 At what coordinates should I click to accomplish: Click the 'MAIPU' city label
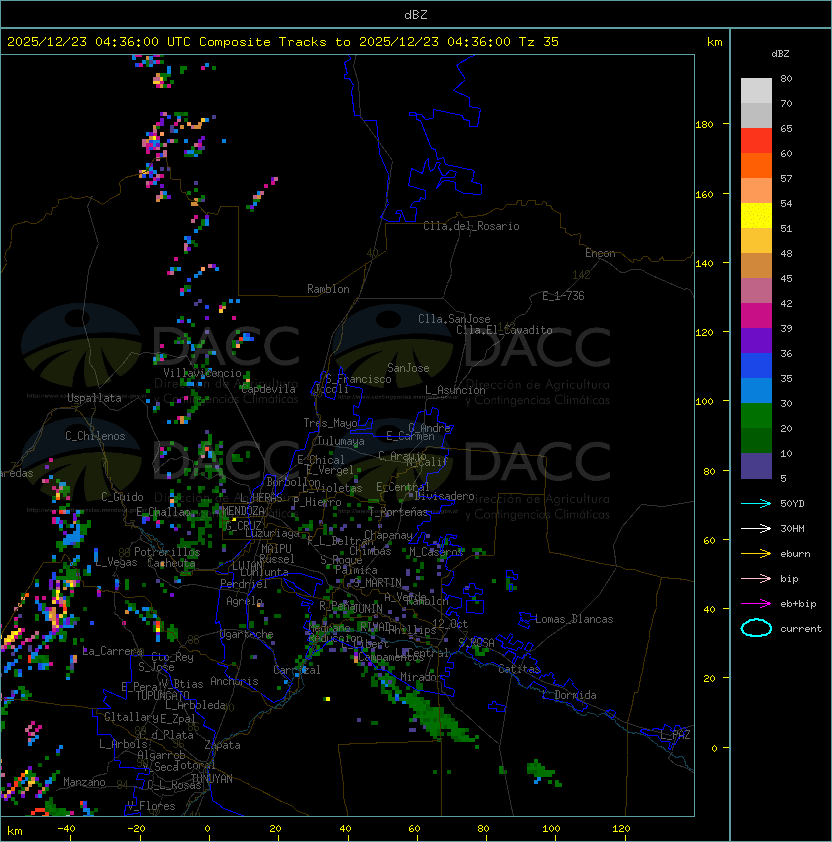tap(276, 549)
